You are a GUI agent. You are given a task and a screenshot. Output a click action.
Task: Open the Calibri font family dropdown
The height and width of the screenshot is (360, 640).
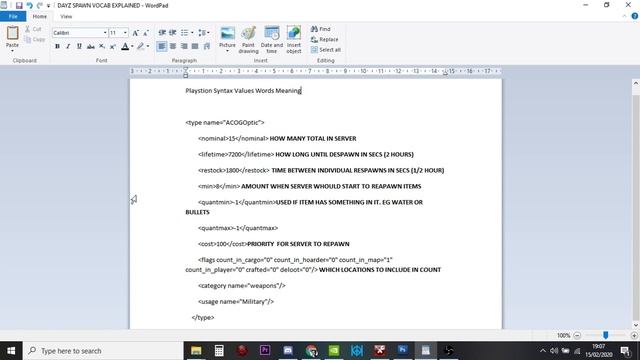tap(105, 33)
